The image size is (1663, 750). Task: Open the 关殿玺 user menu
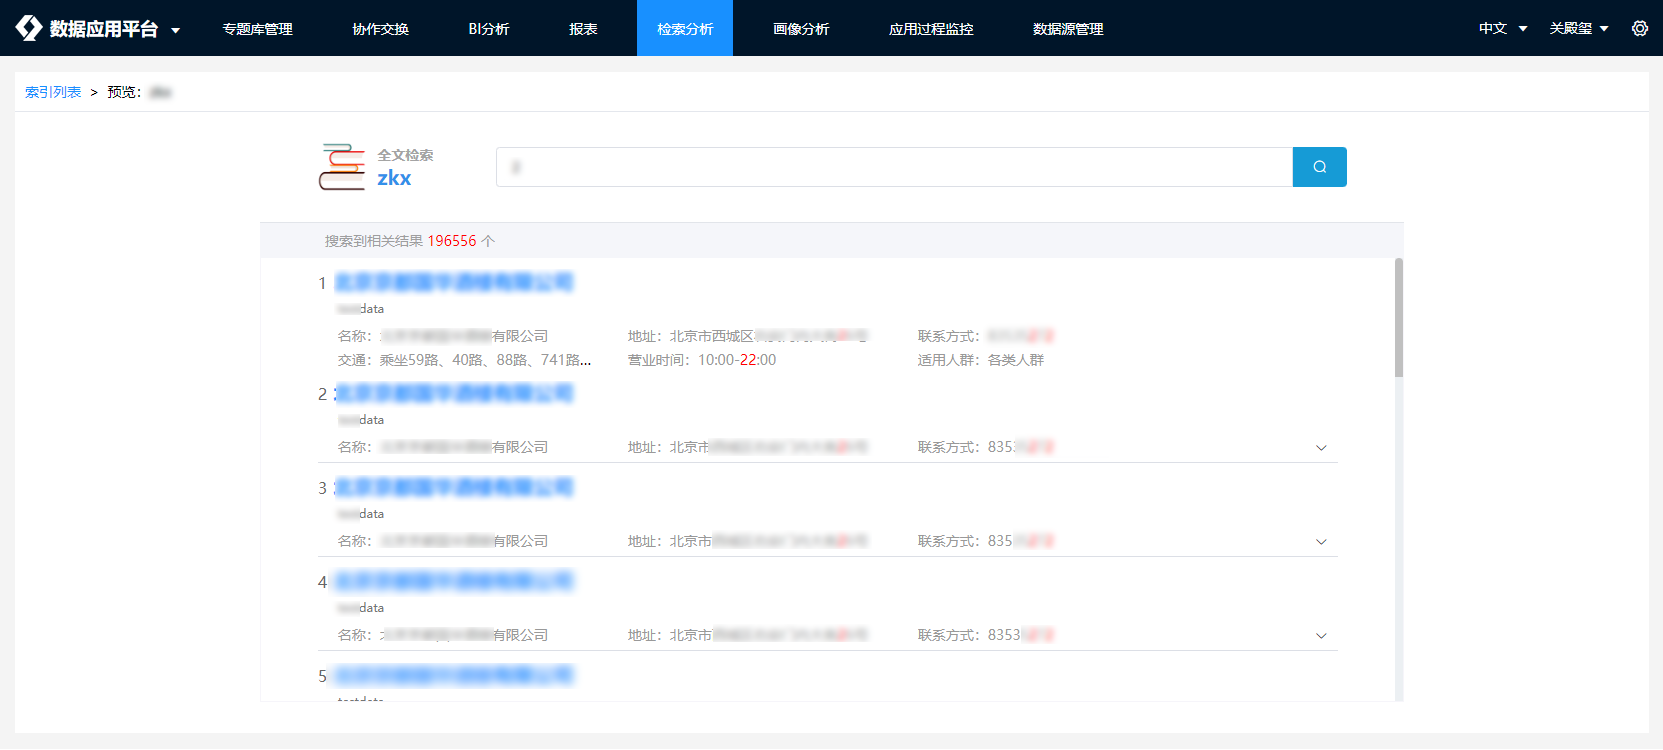pyautogui.click(x=1578, y=28)
